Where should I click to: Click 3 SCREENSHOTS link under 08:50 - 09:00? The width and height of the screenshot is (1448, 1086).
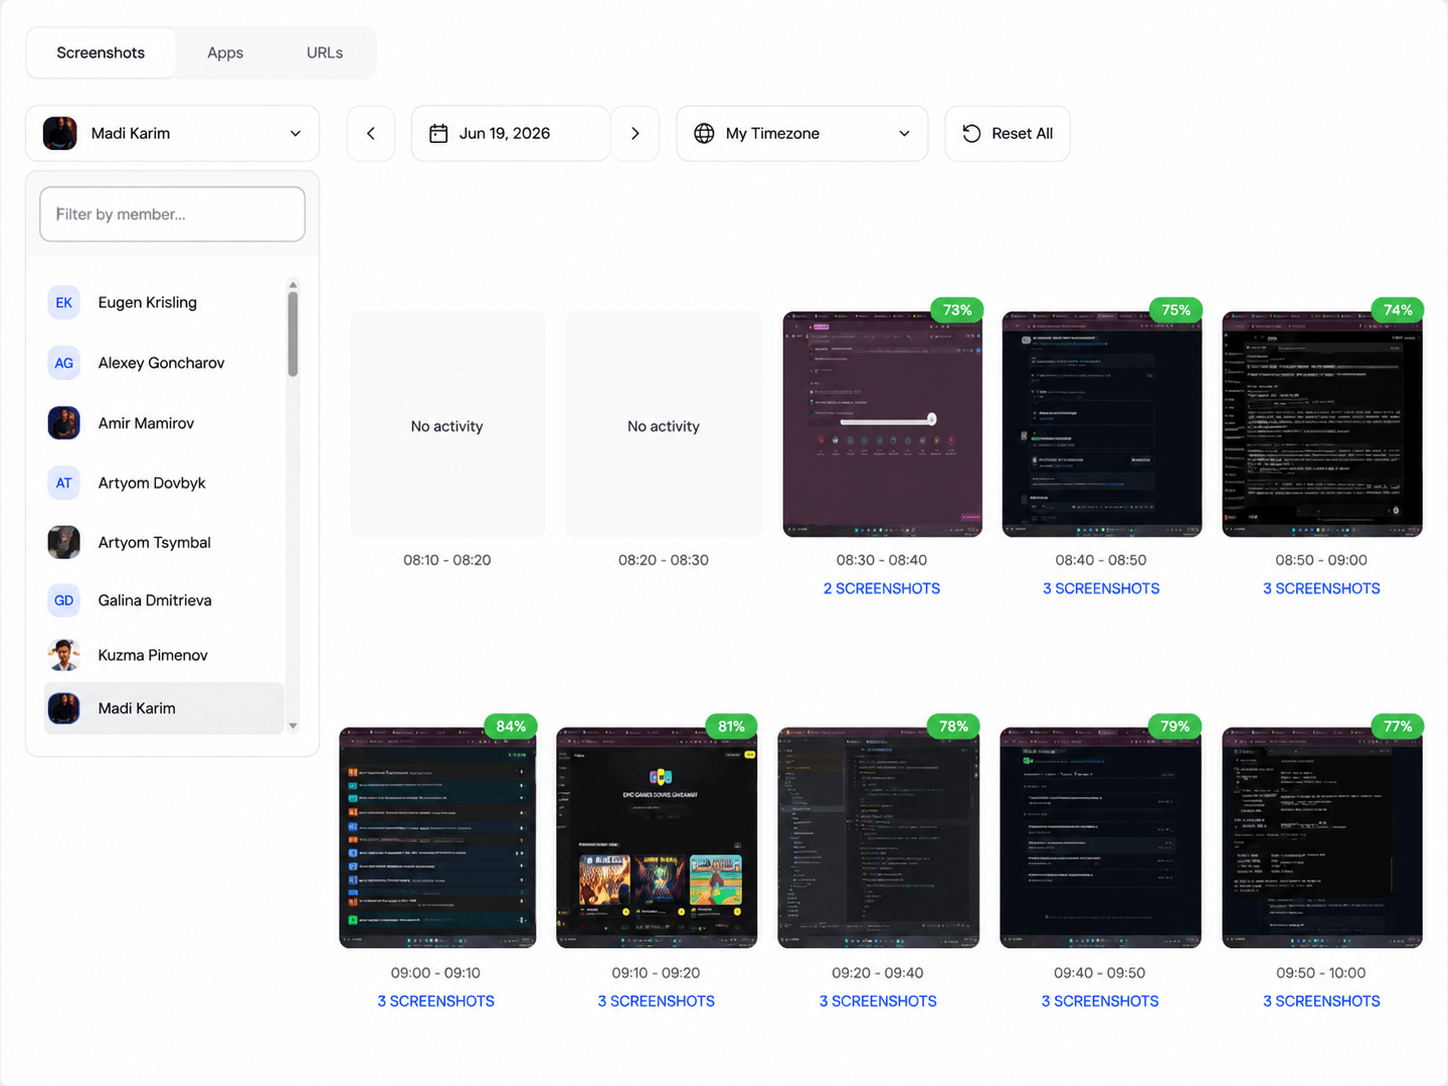pyautogui.click(x=1321, y=589)
